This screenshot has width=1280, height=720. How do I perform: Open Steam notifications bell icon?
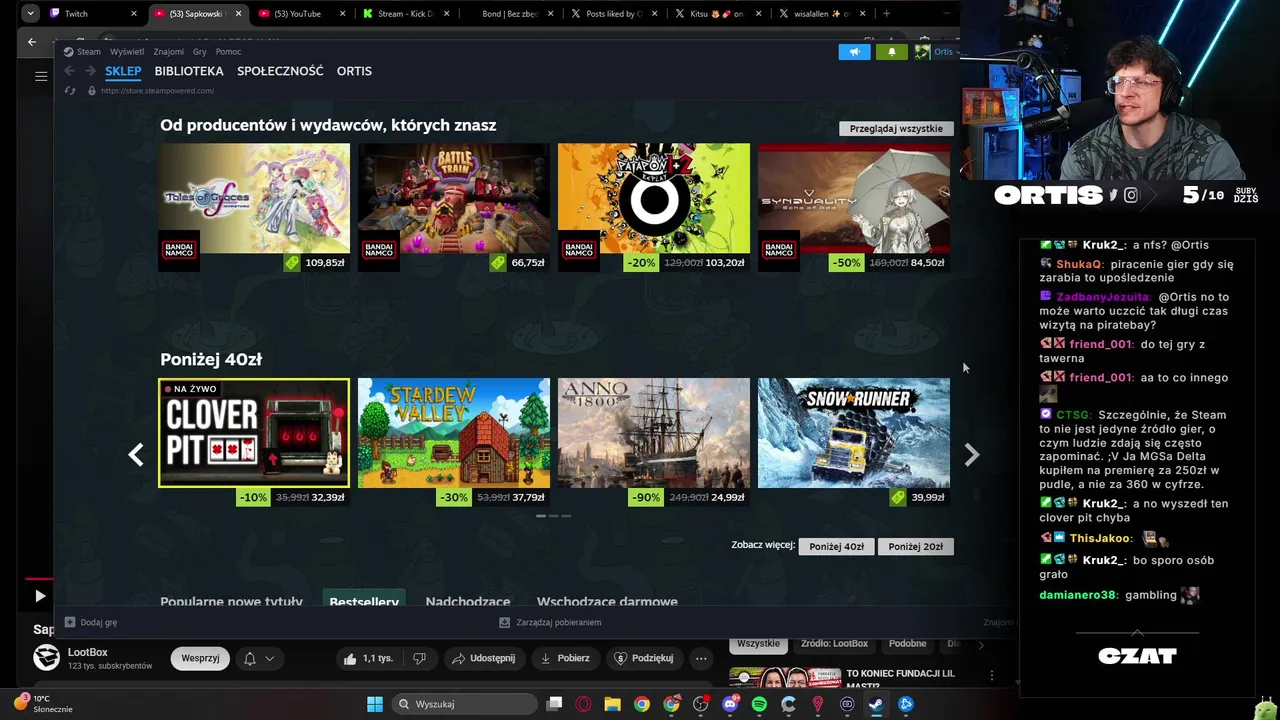pyautogui.click(x=891, y=52)
